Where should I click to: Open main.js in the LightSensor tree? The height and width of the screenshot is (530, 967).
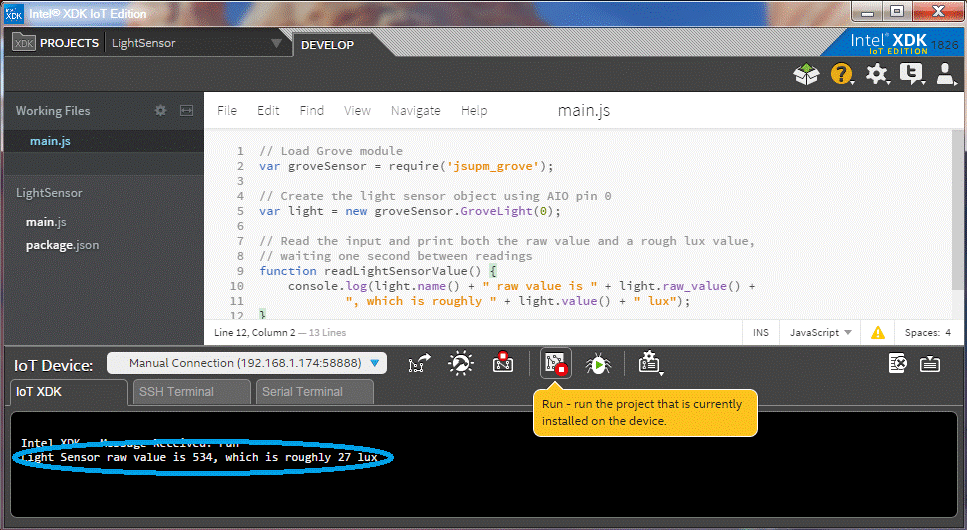46,222
